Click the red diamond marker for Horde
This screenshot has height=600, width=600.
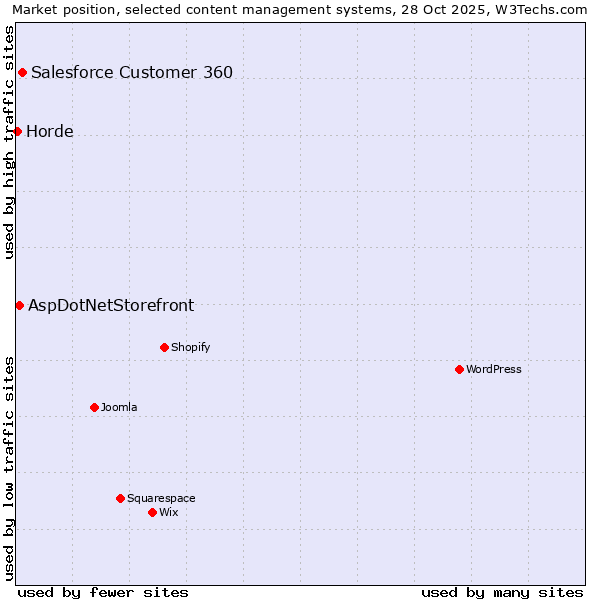coord(17,131)
